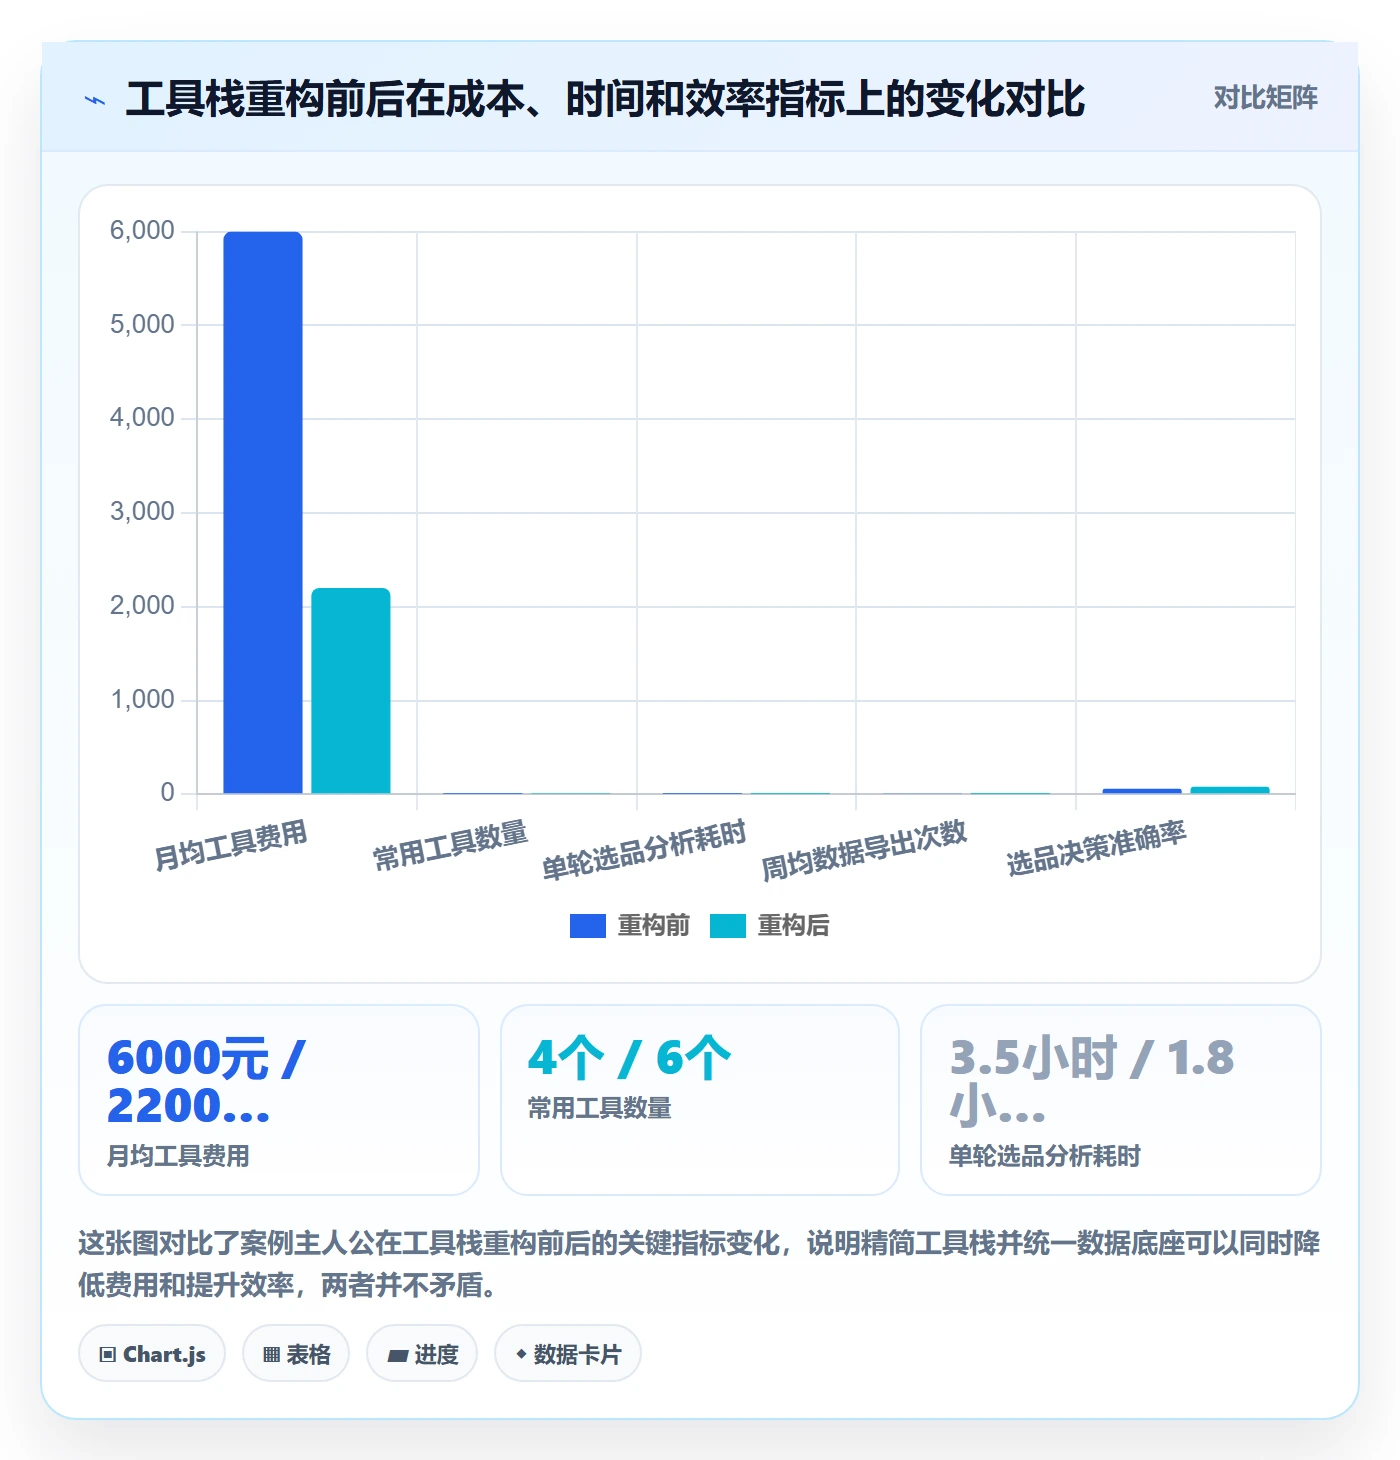The height and width of the screenshot is (1460, 1400).
Task: Click the bar icon in 进度 tag
Action: click(x=397, y=1356)
